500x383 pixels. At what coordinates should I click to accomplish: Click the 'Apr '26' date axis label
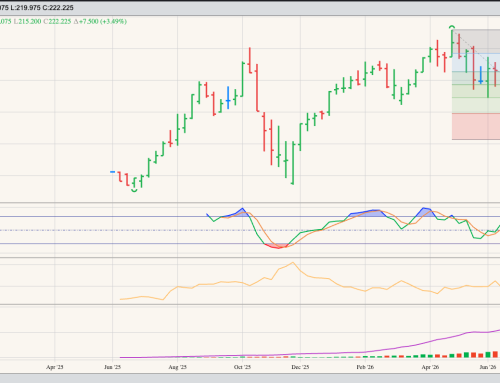pos(430,367)
